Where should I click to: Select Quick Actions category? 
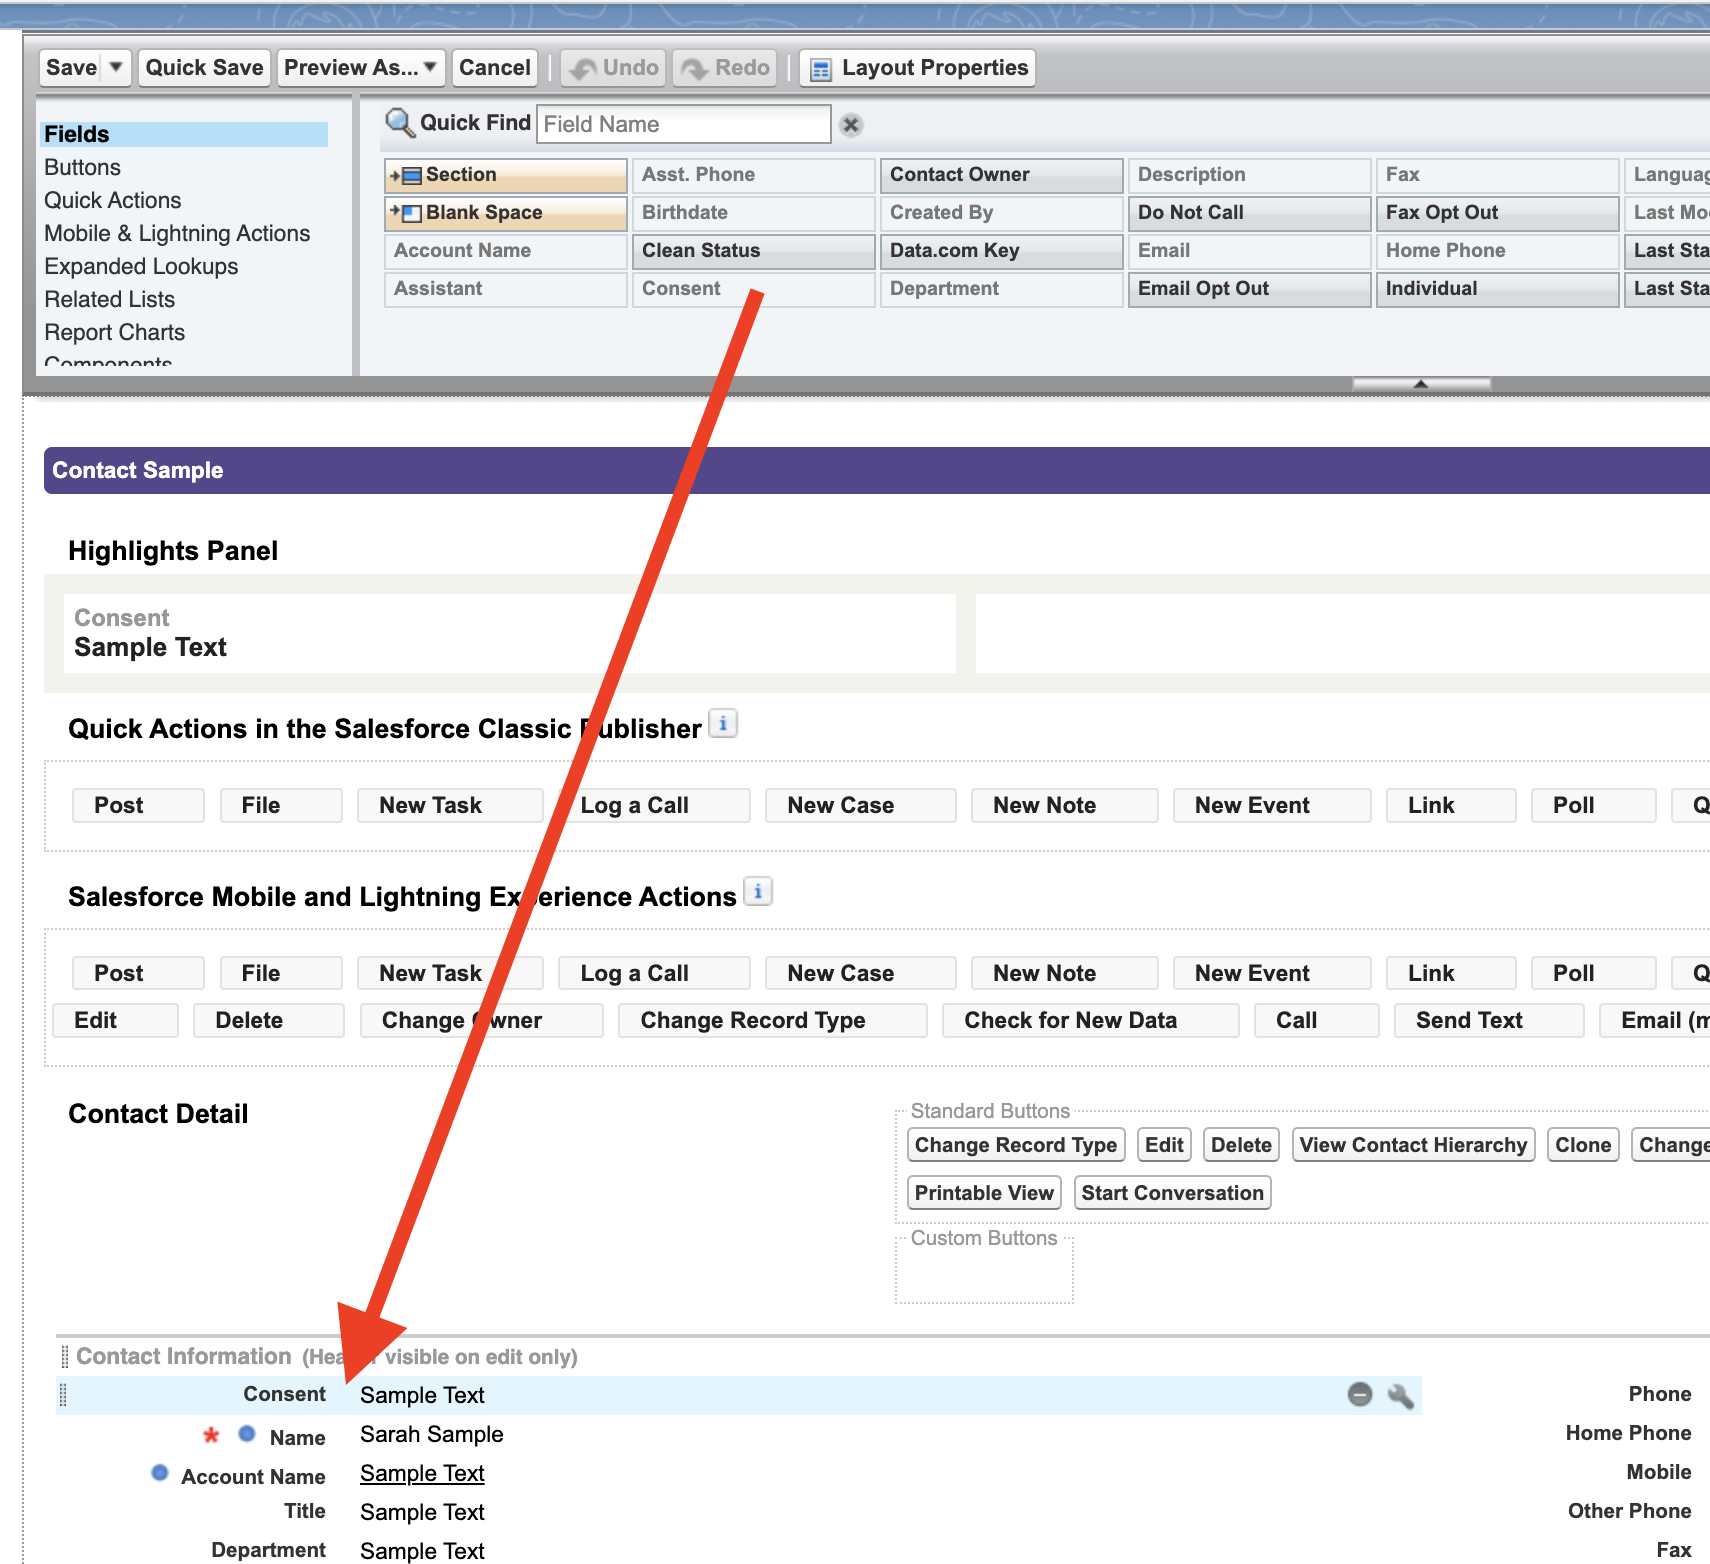pos(113,200)
